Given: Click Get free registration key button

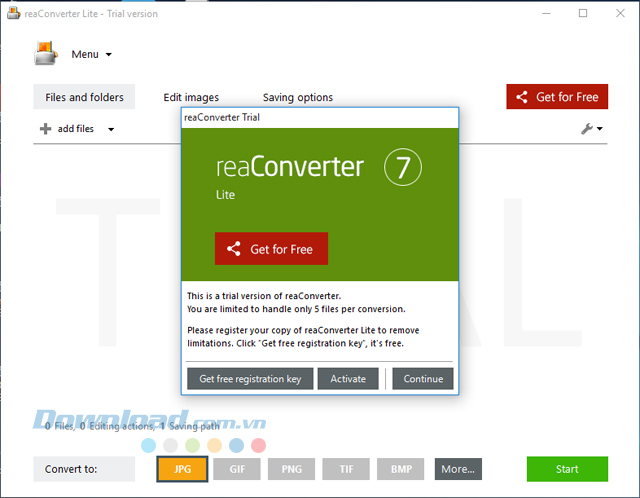Looking at the screenshot, I should [x=250, y=379].
